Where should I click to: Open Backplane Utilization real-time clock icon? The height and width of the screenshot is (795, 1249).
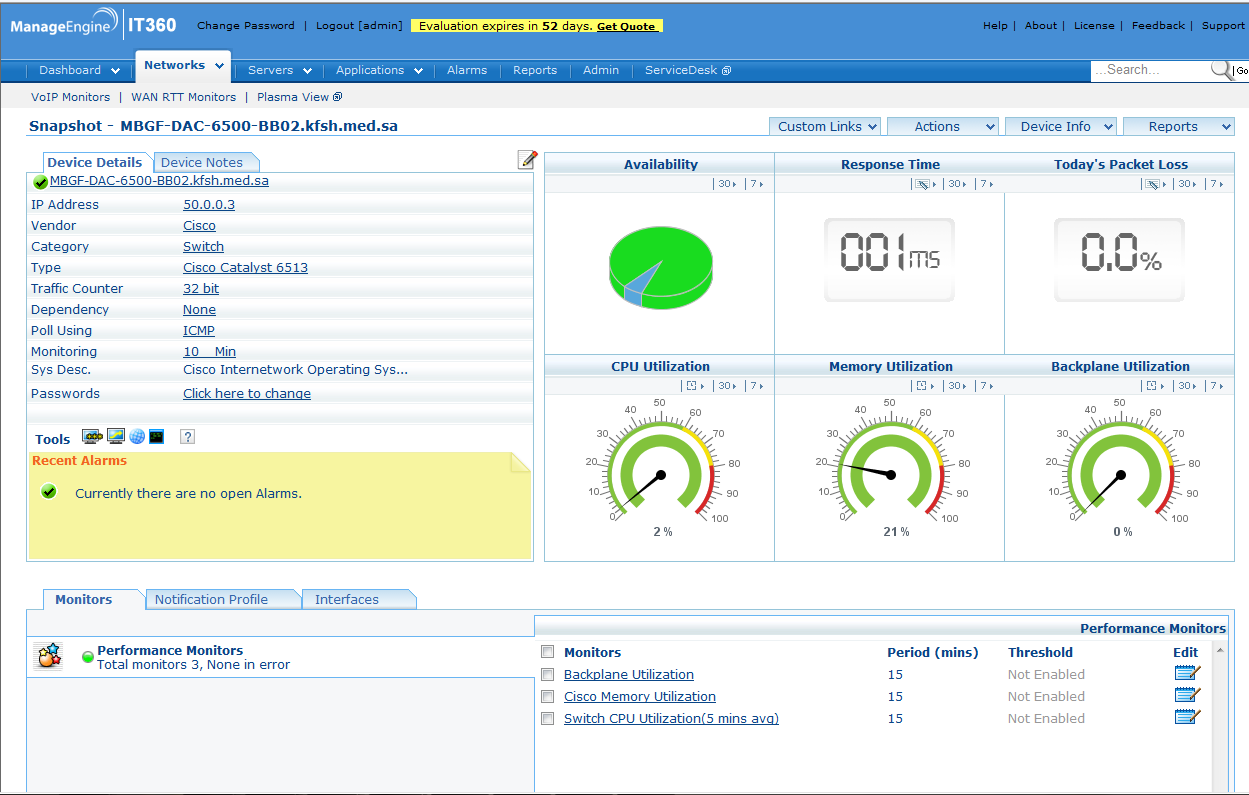click(x=1151, y=386)
